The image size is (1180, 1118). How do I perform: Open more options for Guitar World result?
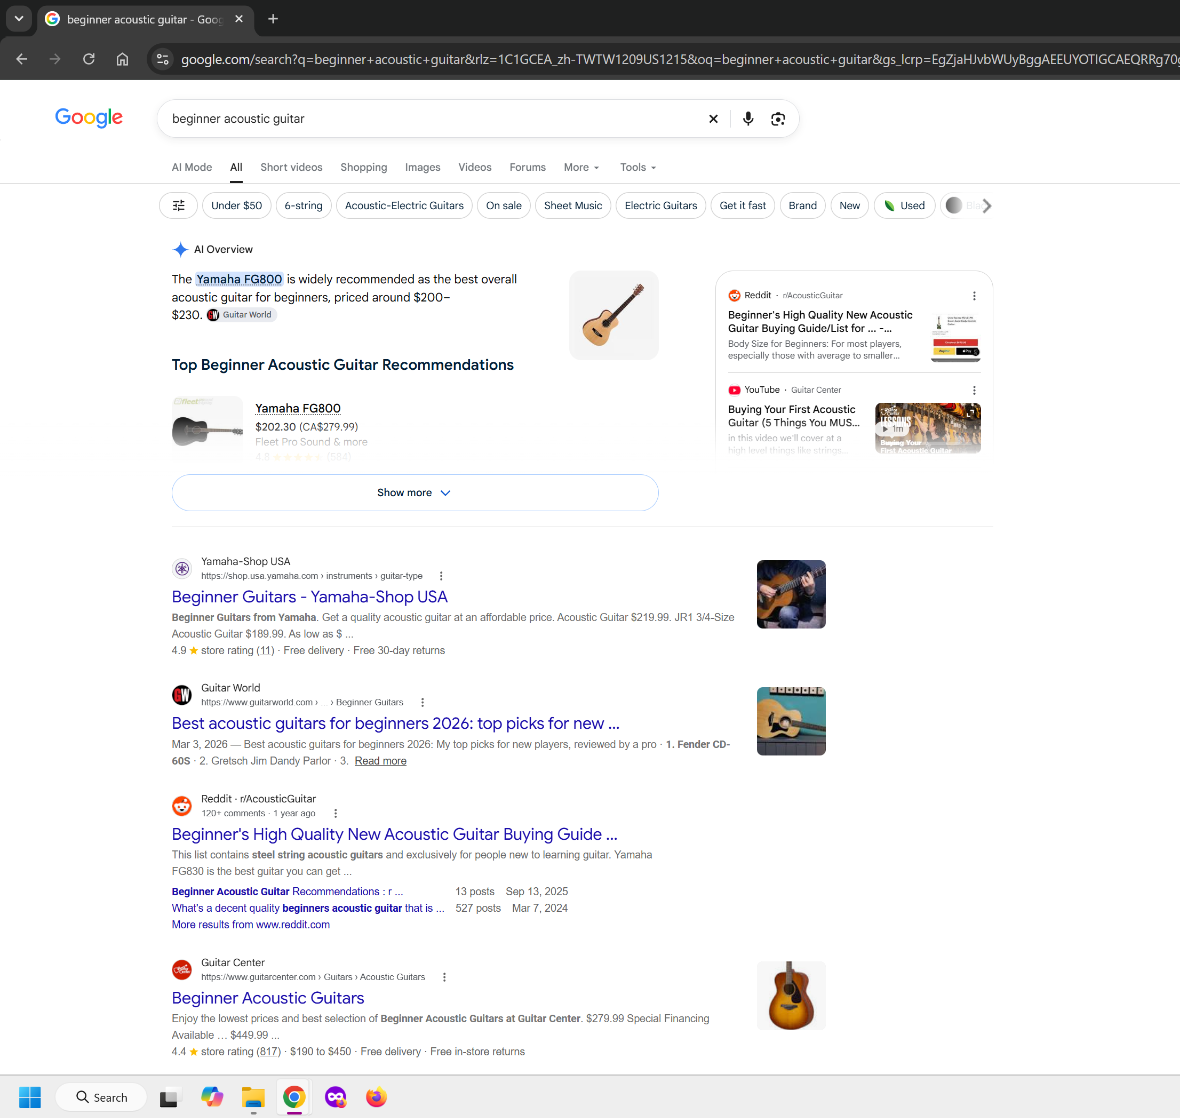point(422,703)
